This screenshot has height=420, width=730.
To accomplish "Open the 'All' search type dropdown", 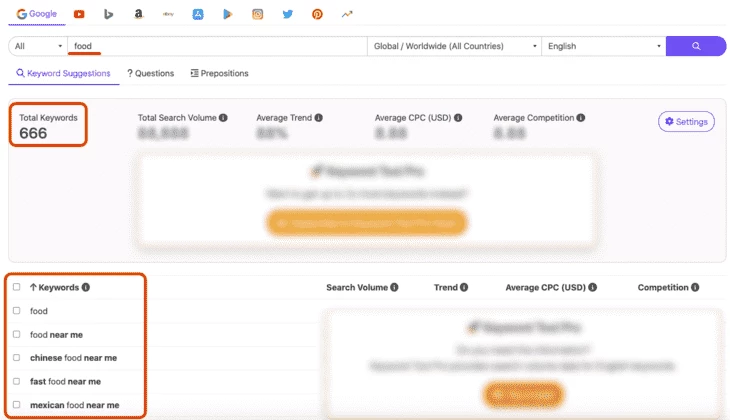I will pyautogui.click(x=38, y=46).
